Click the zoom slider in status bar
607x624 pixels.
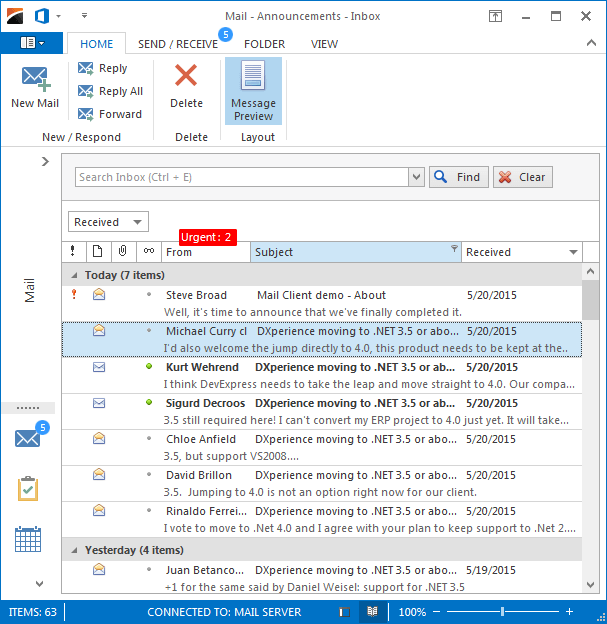coord(504,611)
